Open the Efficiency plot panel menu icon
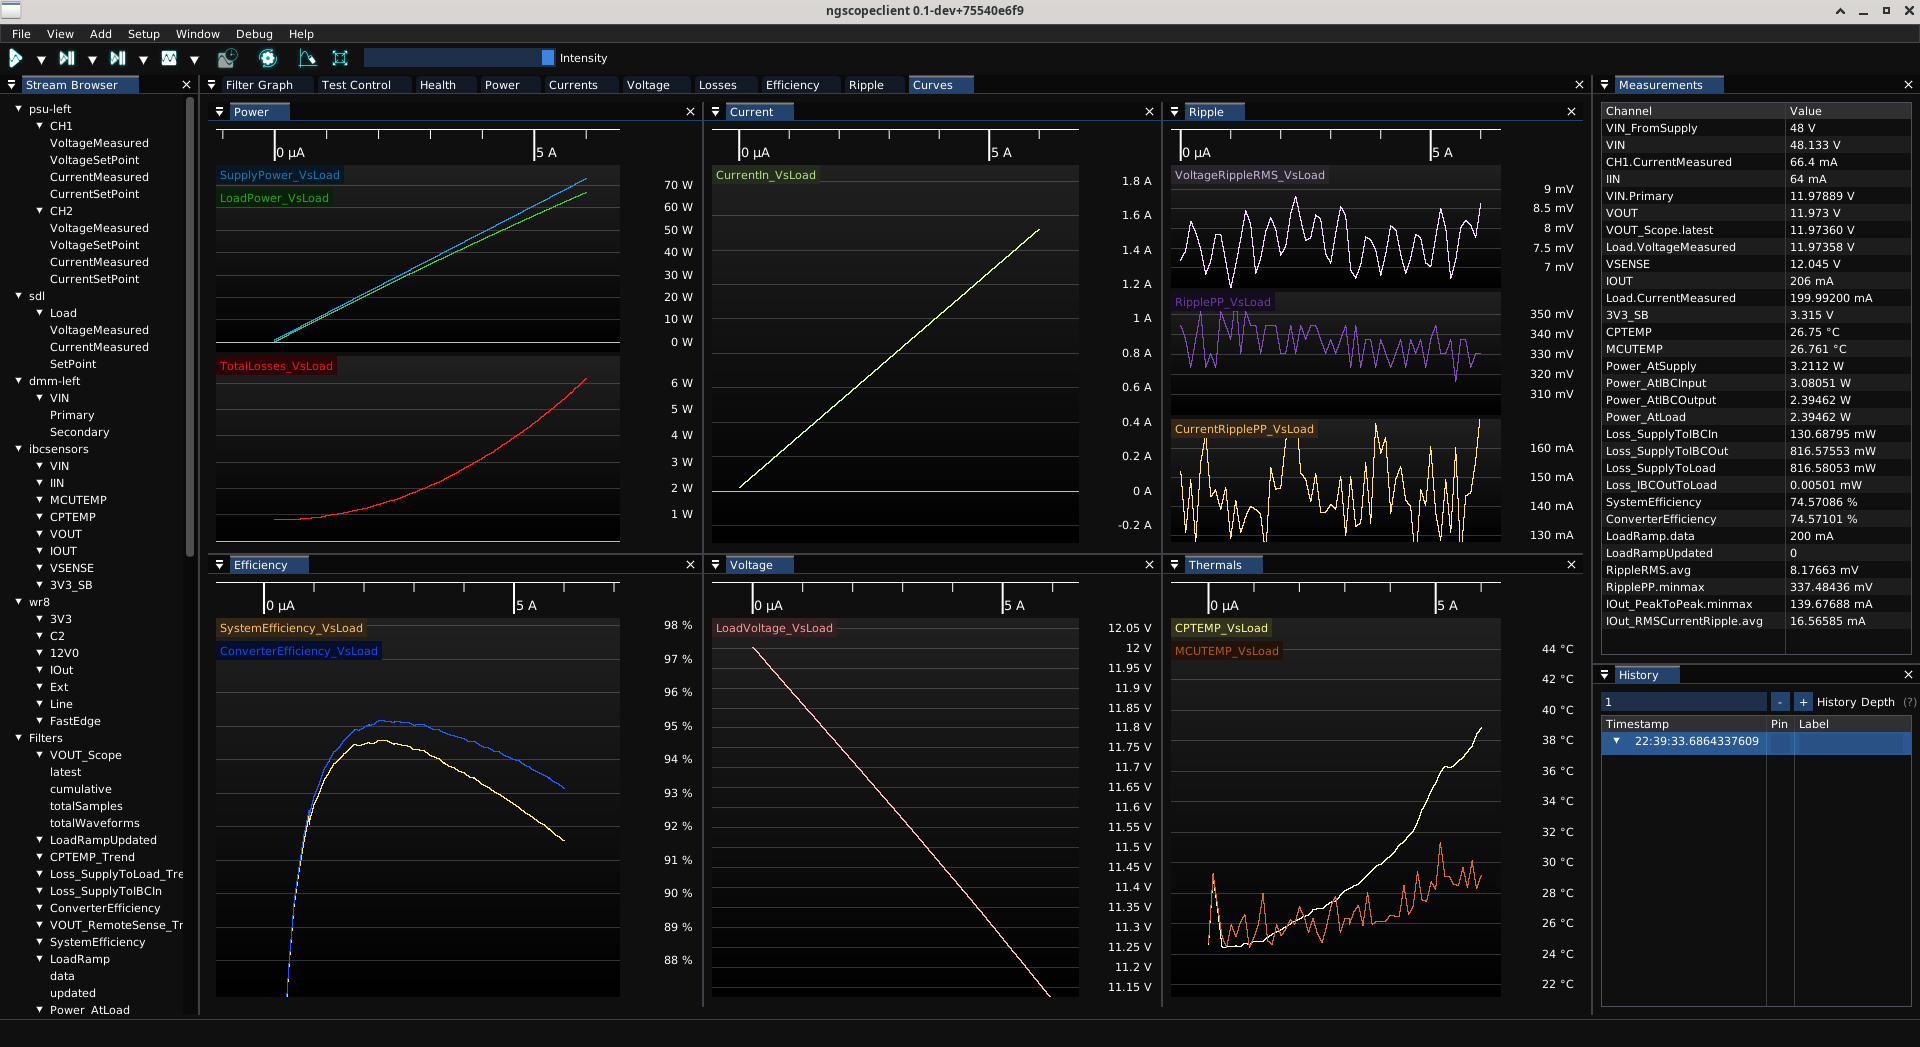The image size is (1920, 1047). (x=220, y=565)
